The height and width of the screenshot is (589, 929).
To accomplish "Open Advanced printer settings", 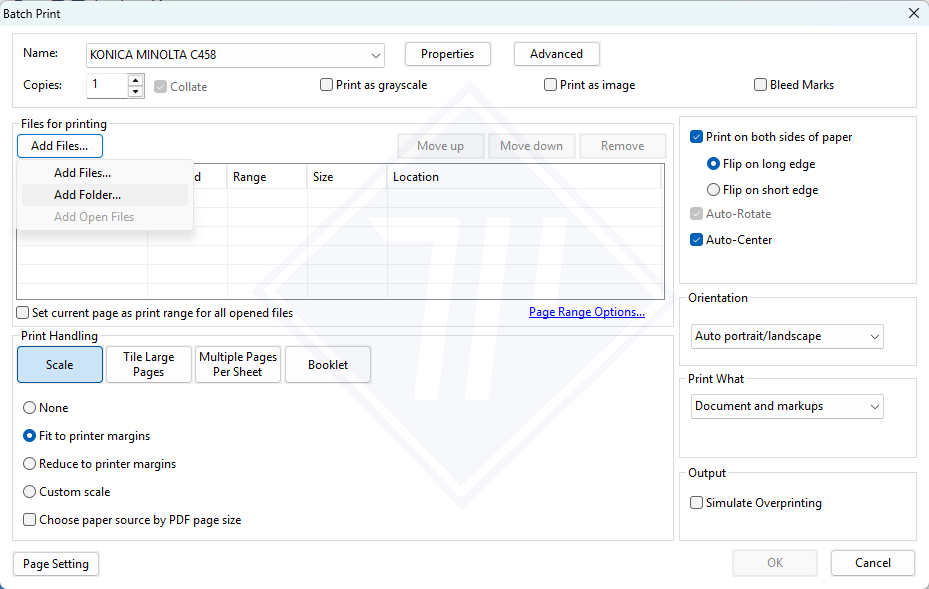I will pos(556,54).
